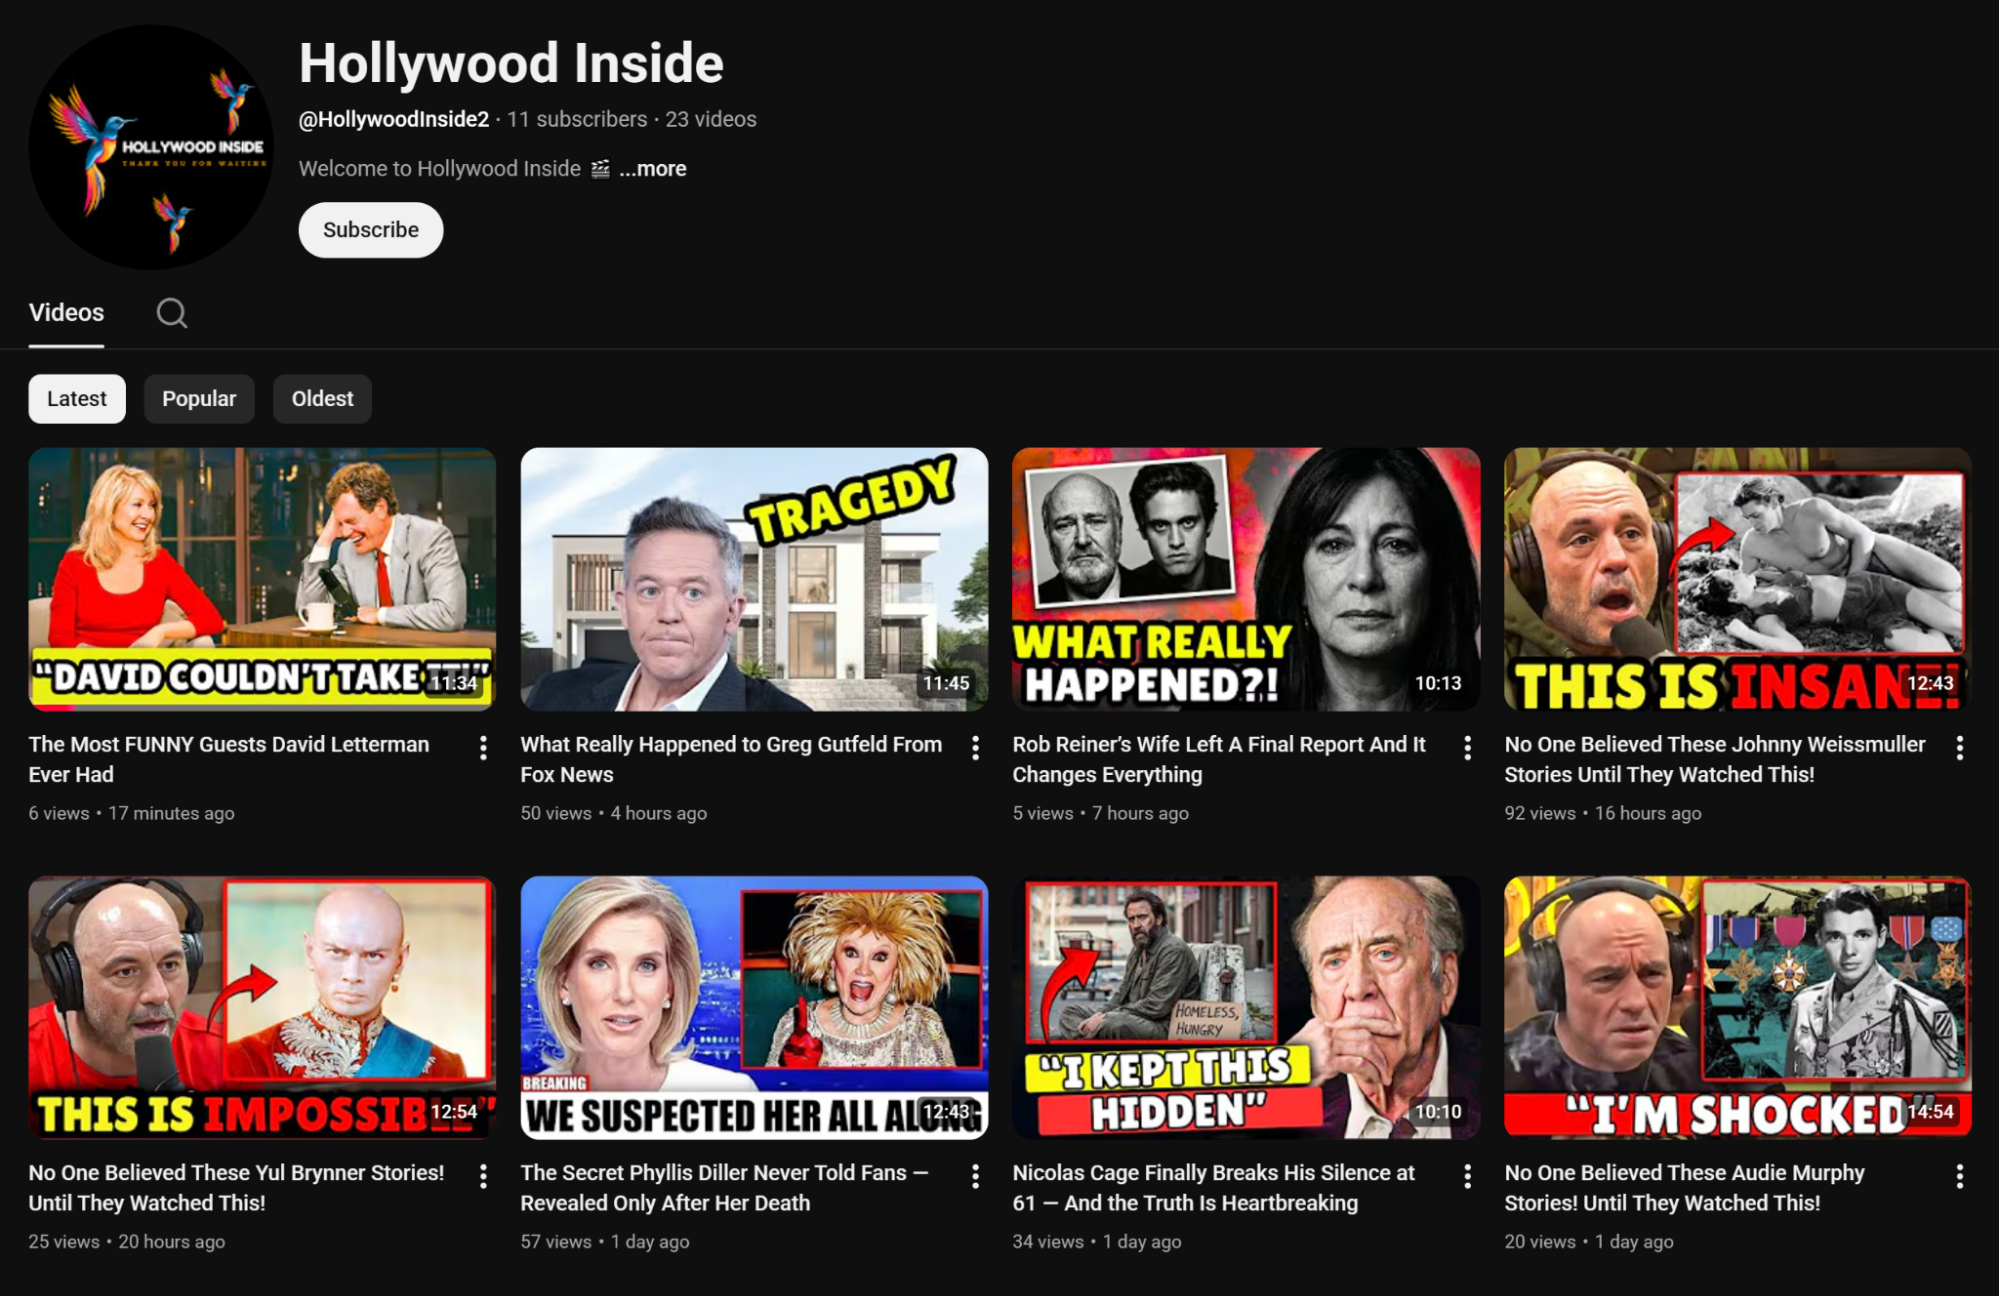Subscribe to Hollywood Inside channel
The image size is (1999, 1297).
point(370,230)
